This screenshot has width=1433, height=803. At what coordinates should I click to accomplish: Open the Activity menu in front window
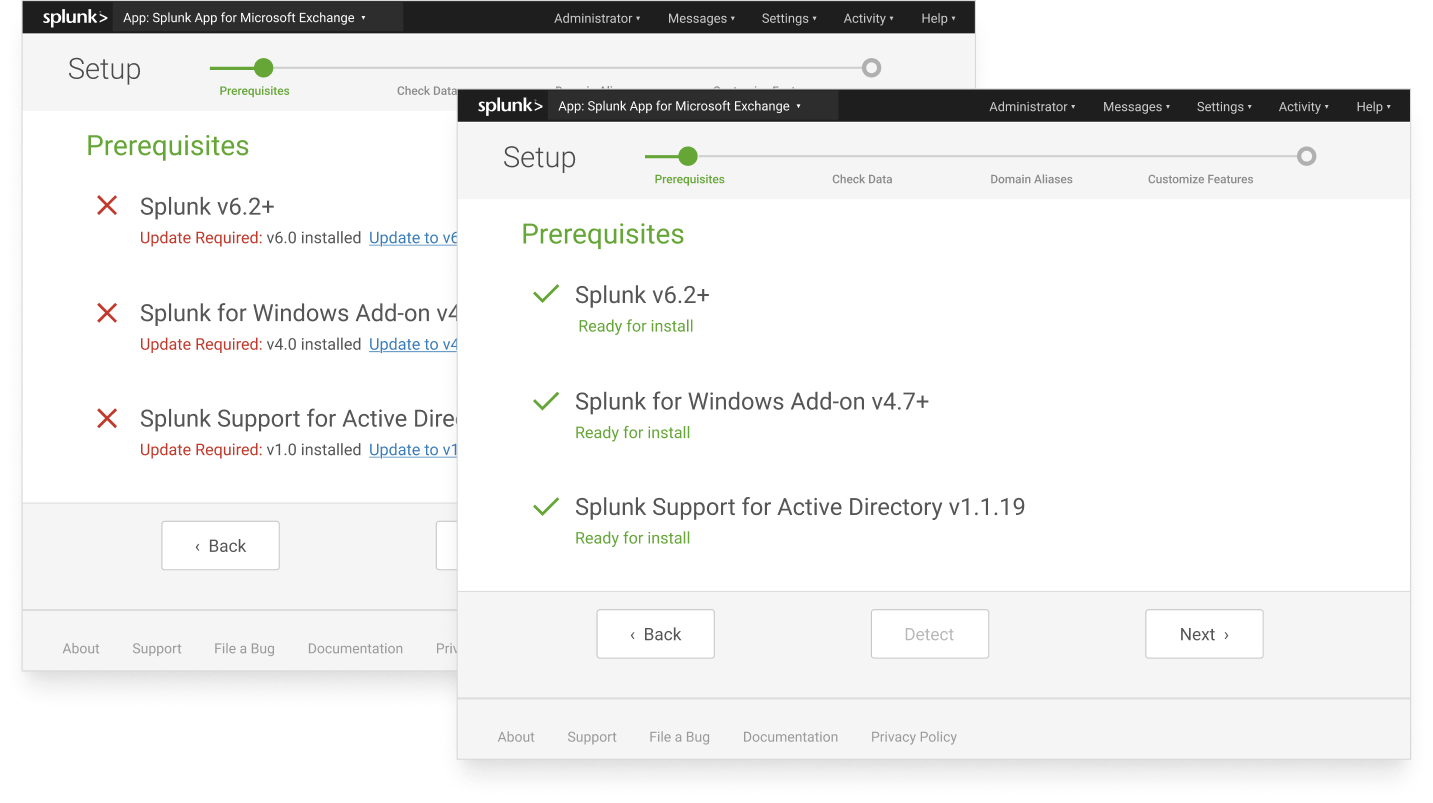tap(1303, 107)
